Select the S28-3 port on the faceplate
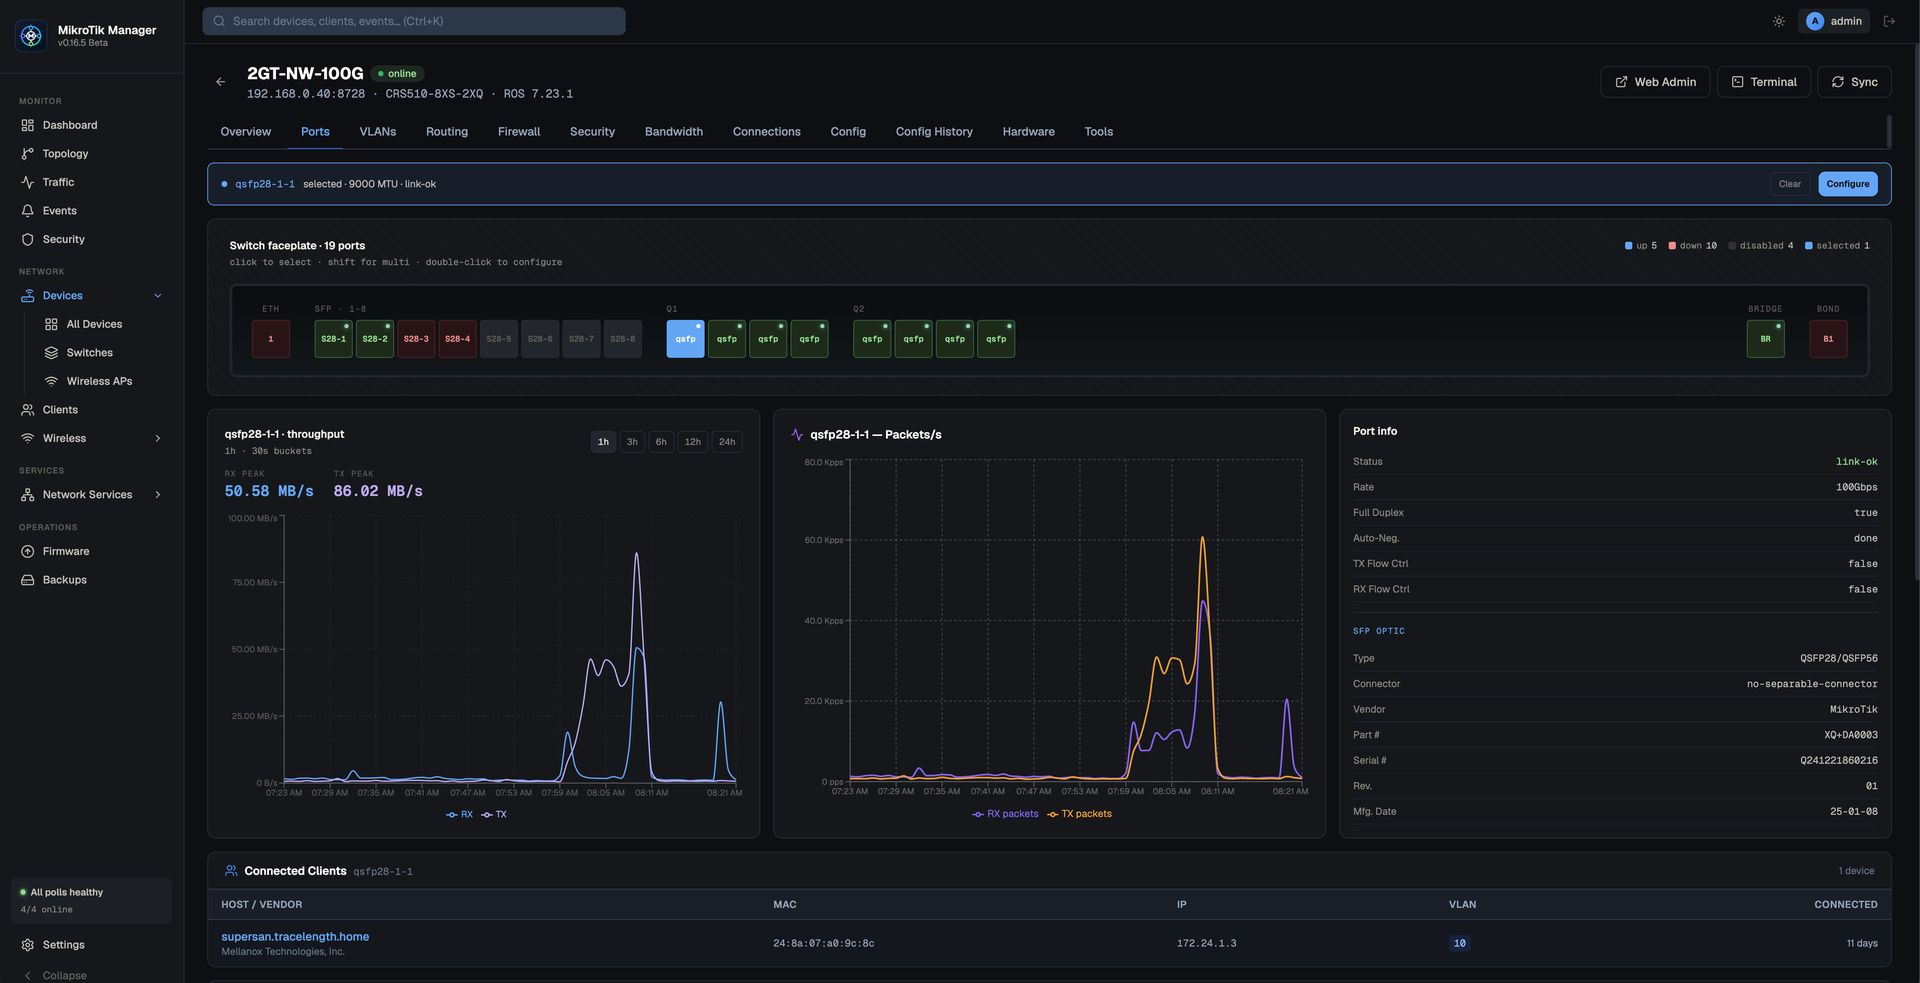The height and width of the screenshot is (983, 1920). pos(416,339)
